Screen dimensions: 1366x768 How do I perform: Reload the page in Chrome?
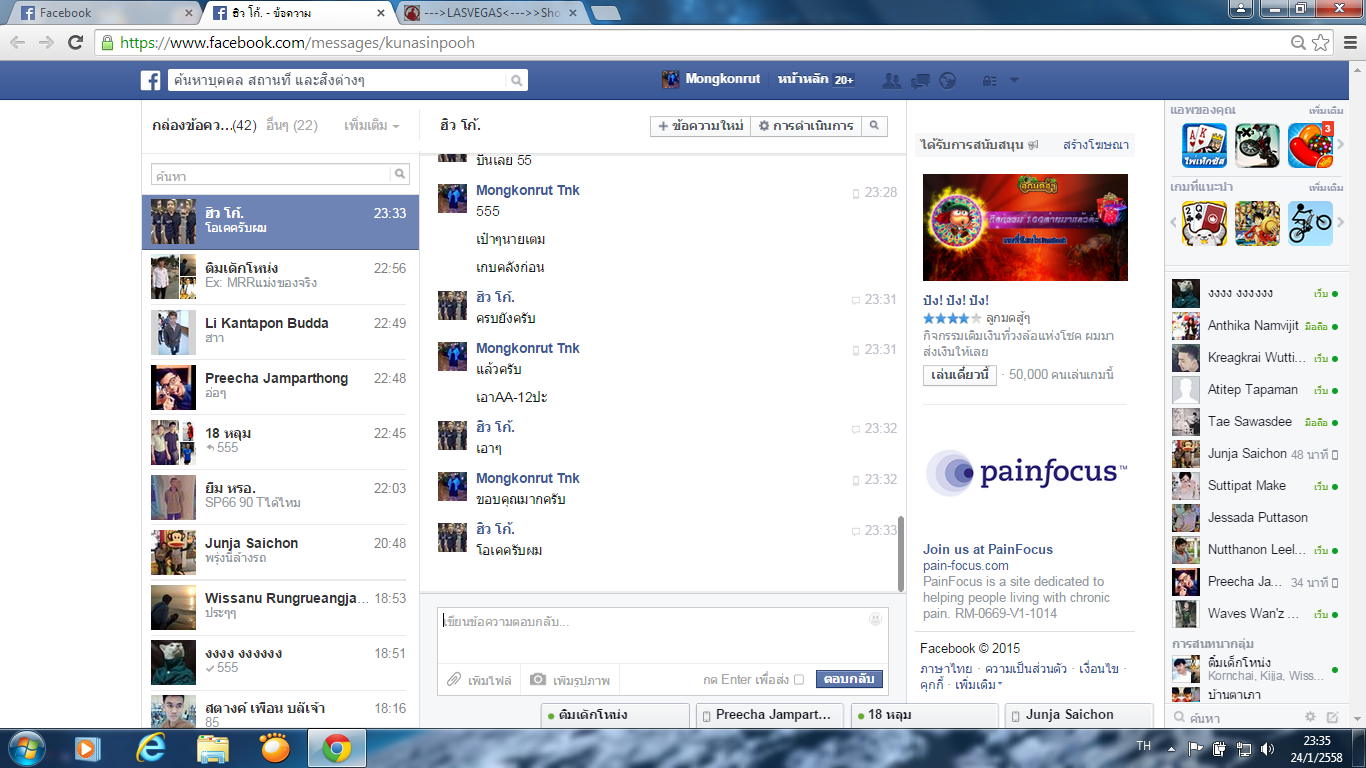[75, 43]
